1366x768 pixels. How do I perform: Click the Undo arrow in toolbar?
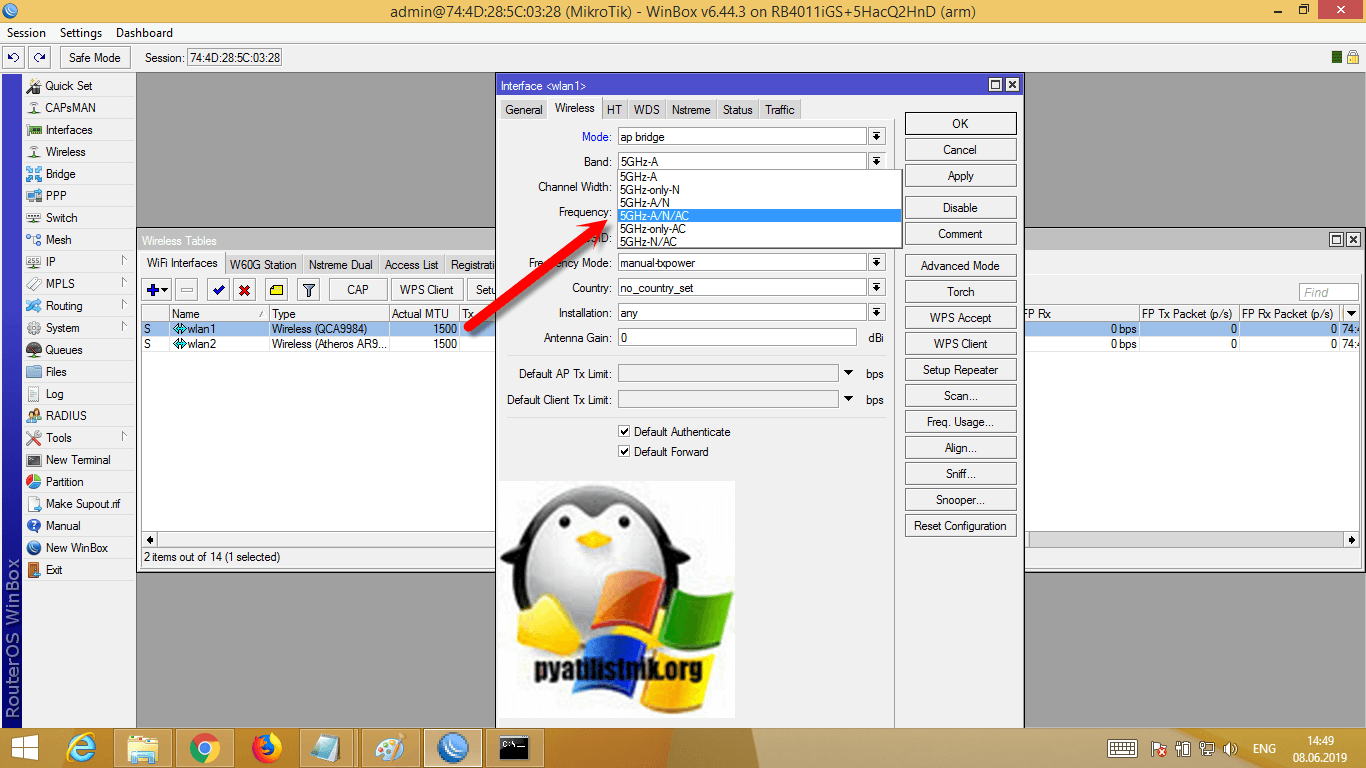14,58
